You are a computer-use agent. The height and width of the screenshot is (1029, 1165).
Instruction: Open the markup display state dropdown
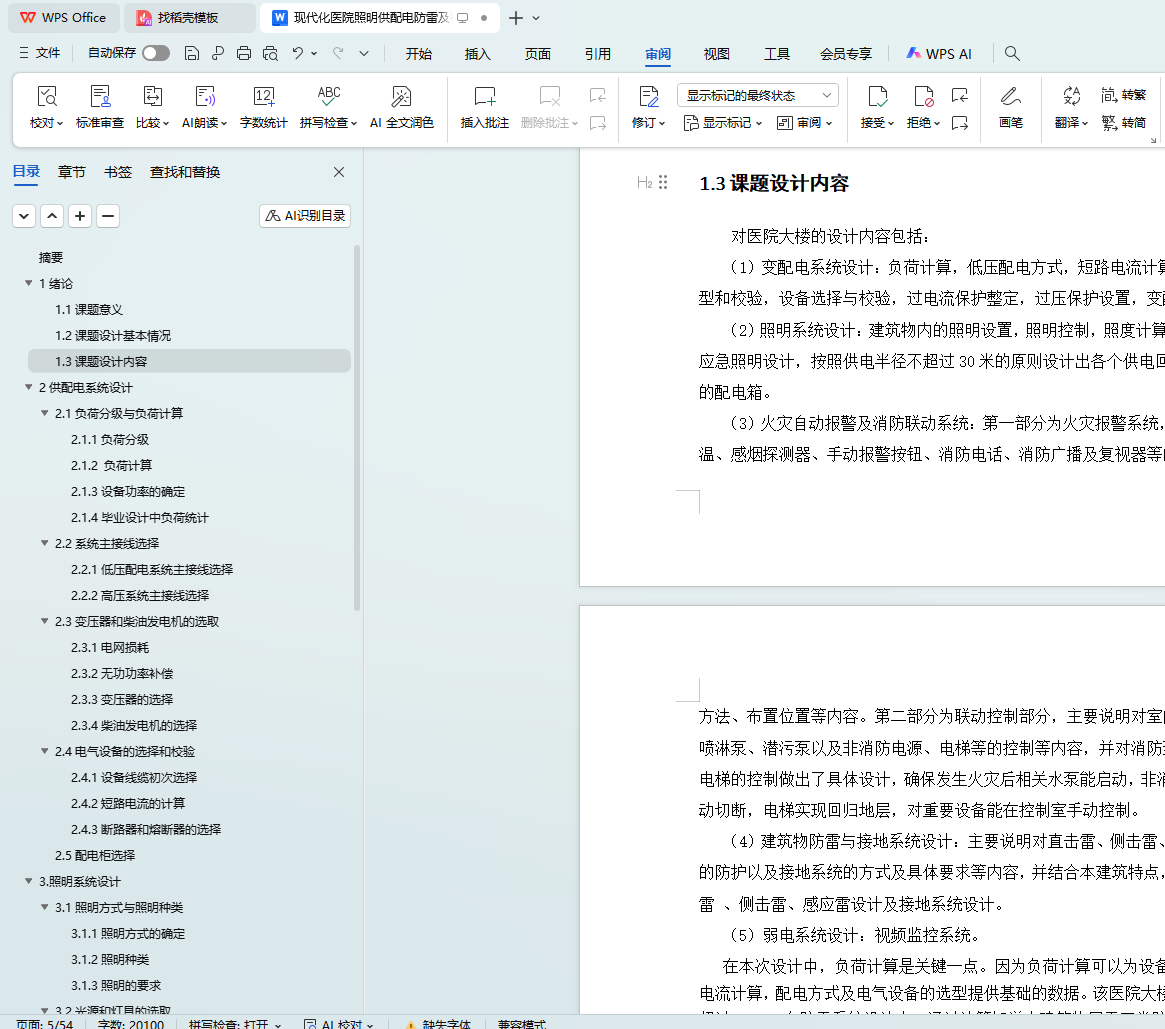pyautogui.click(x=757, y=95)
